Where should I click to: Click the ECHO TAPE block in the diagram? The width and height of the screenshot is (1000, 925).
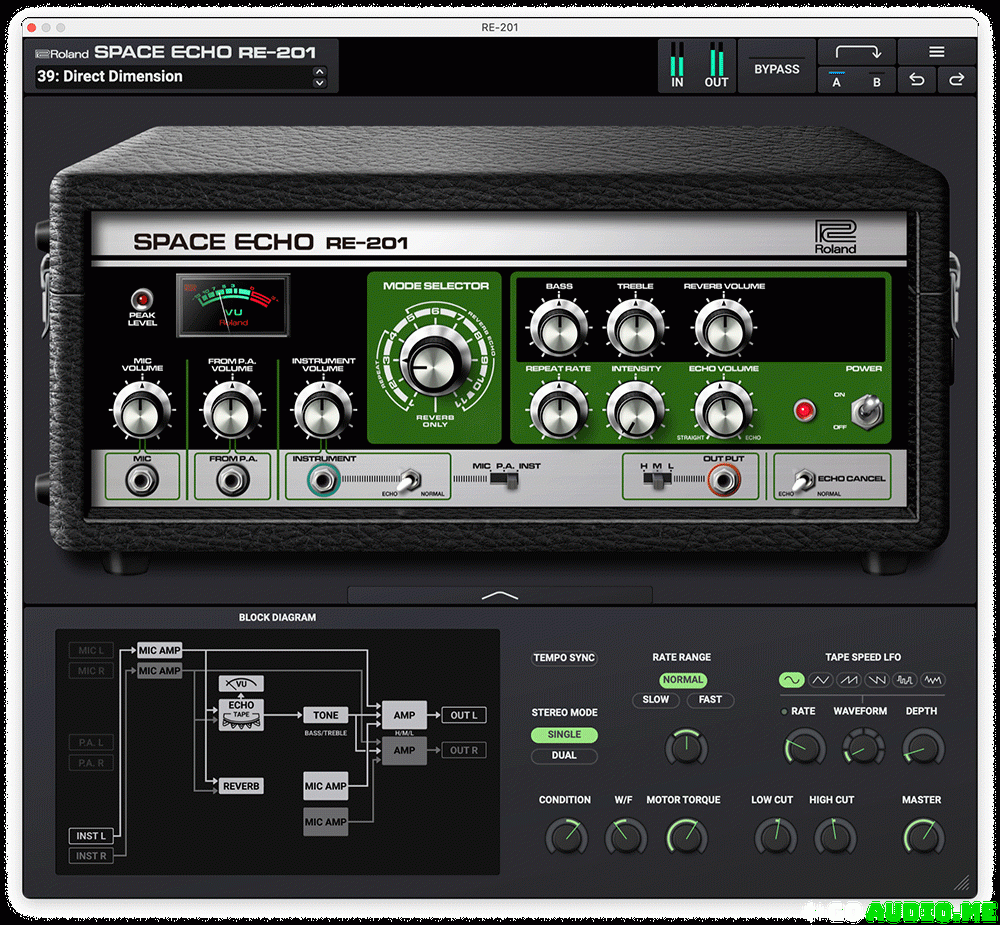(x=241, y=714)
